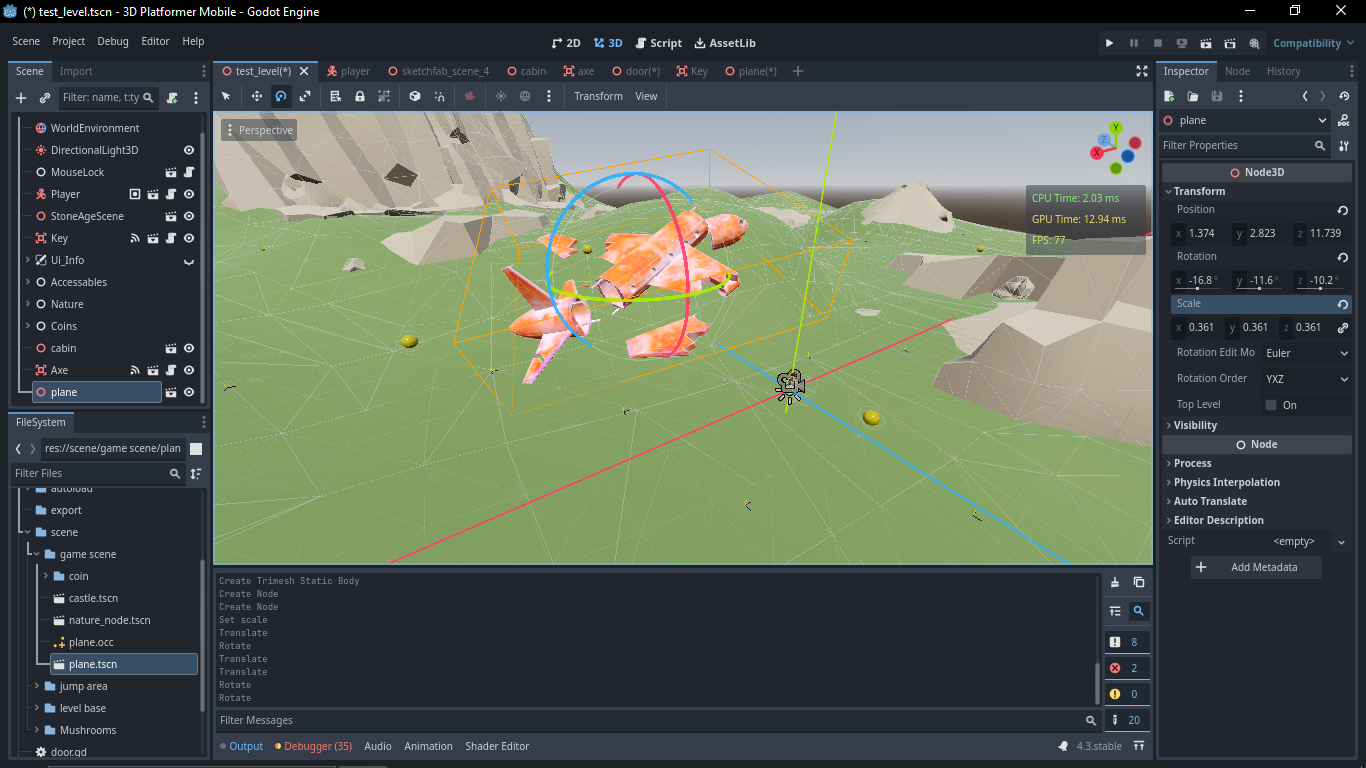The image size is (1366, 768).
Task: Switch to the player scene tab
Action: point(347,71)
